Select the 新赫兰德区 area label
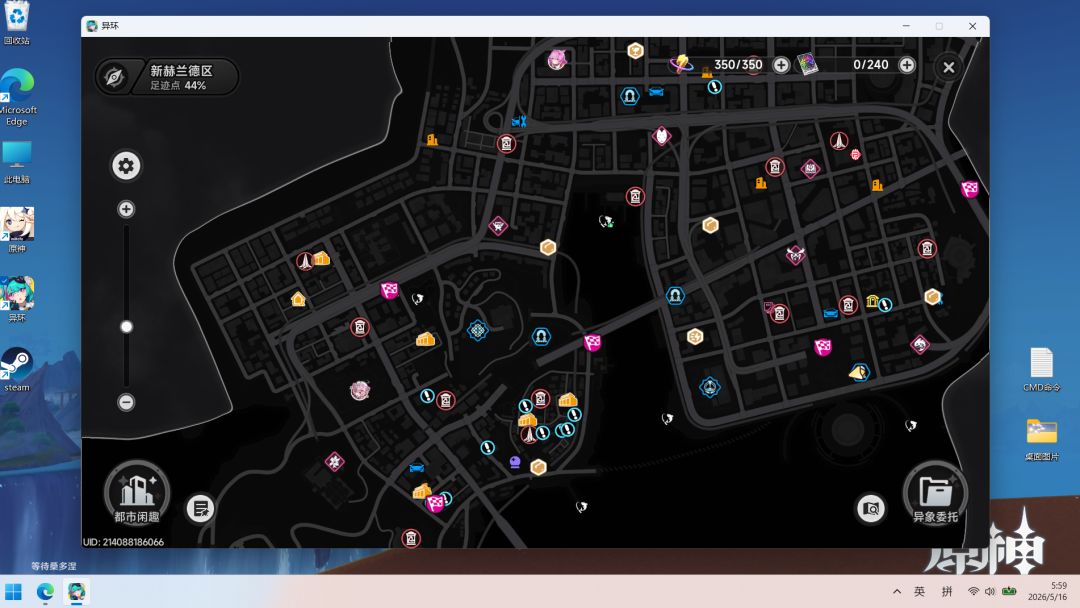1080x608 pixels. 182,70
